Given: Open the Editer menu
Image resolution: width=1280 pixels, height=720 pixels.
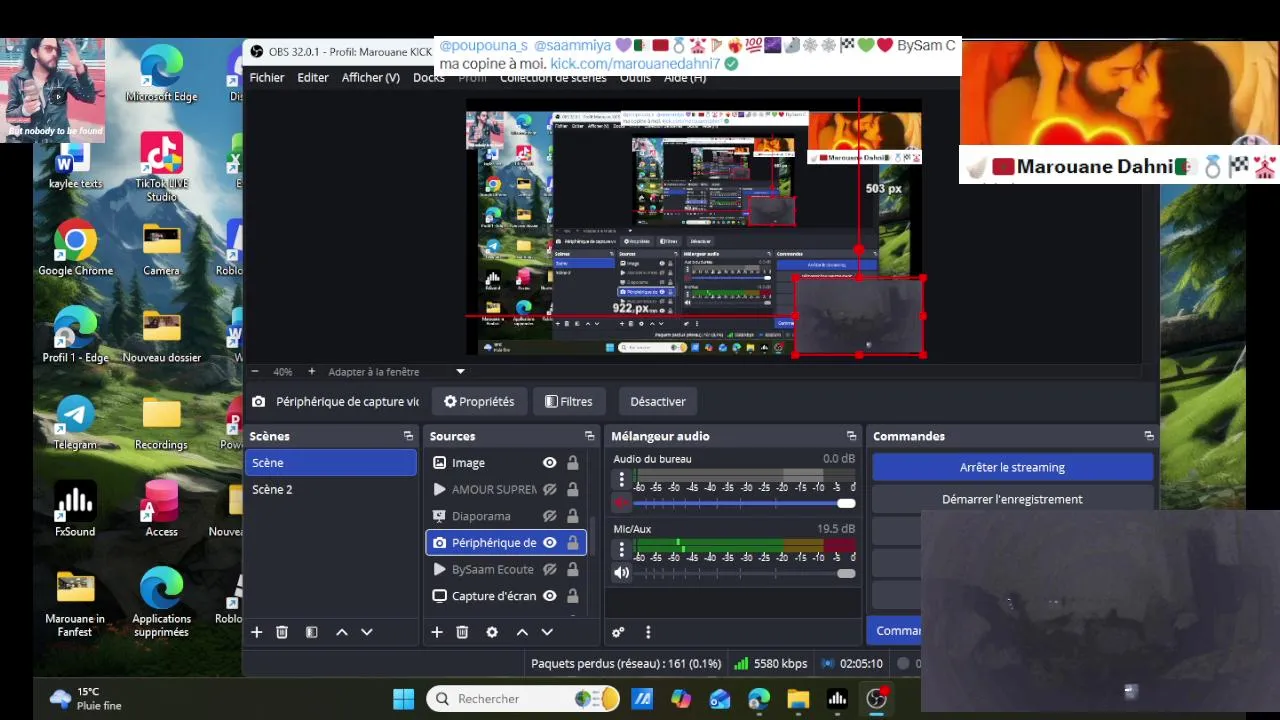Looking at the screenshot, I should [x=313, y=78].
